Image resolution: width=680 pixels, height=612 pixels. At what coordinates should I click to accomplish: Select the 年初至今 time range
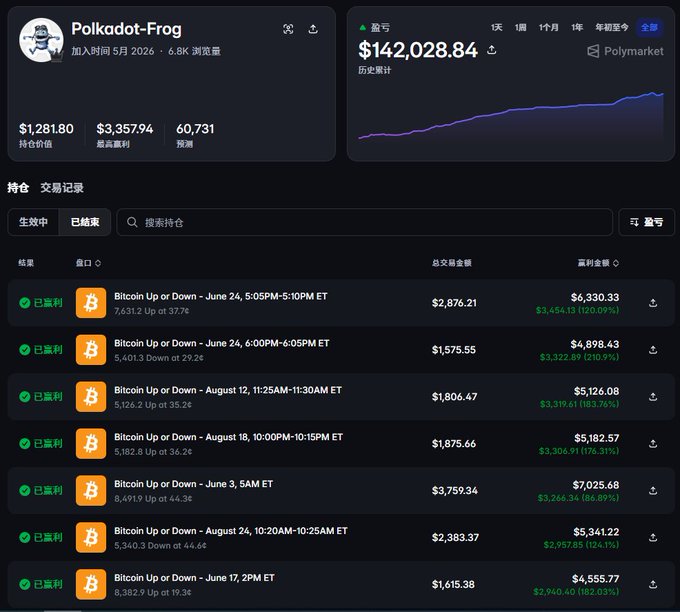[x=611, y=27]
